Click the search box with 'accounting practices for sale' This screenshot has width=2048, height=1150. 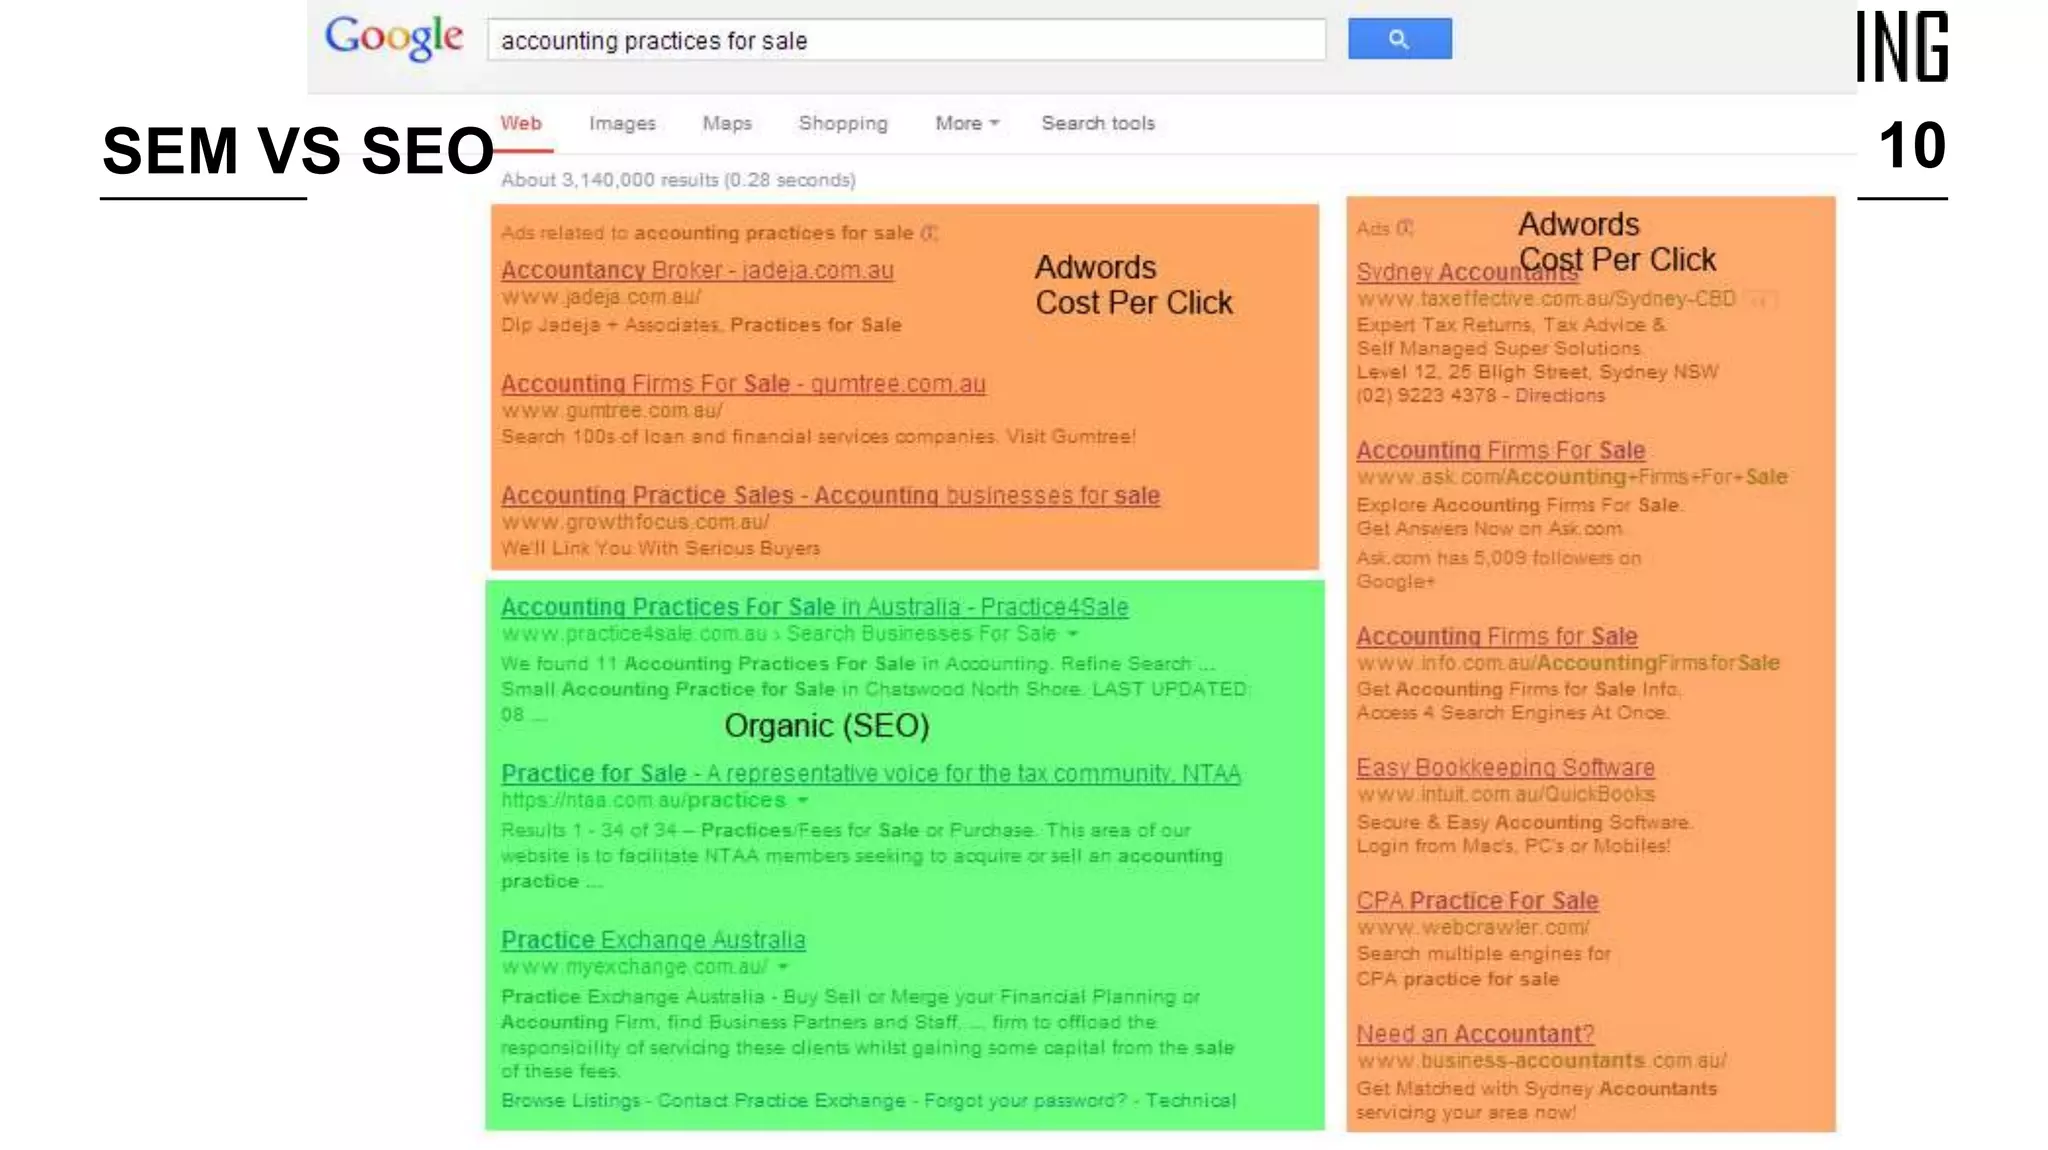click(x=906, y=40)
